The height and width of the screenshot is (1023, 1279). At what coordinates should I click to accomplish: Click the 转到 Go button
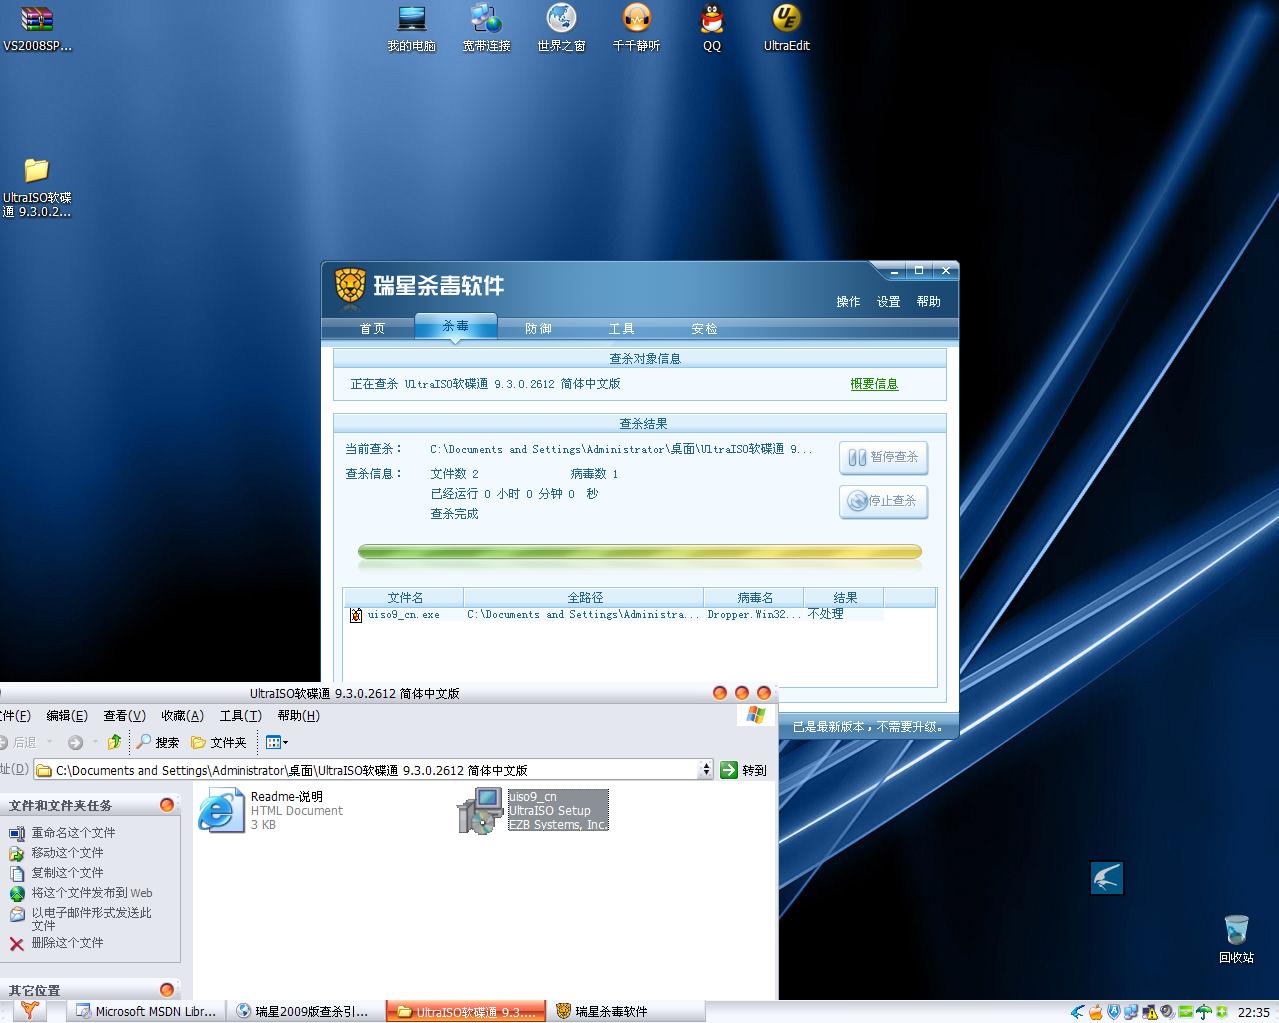point(744,770)
